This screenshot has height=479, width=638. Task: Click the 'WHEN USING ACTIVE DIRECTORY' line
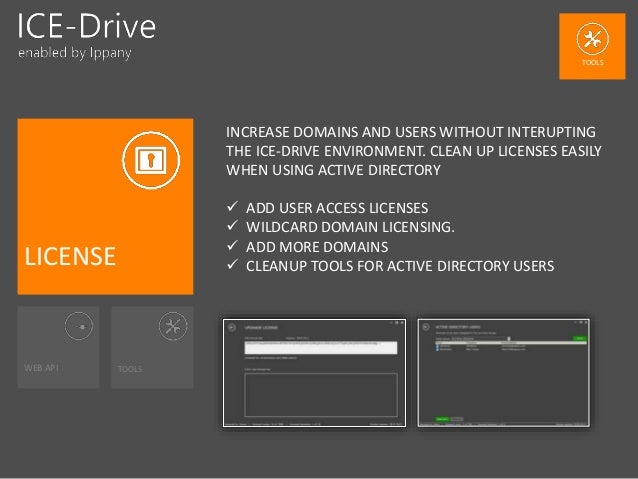(x=333, y=170)
